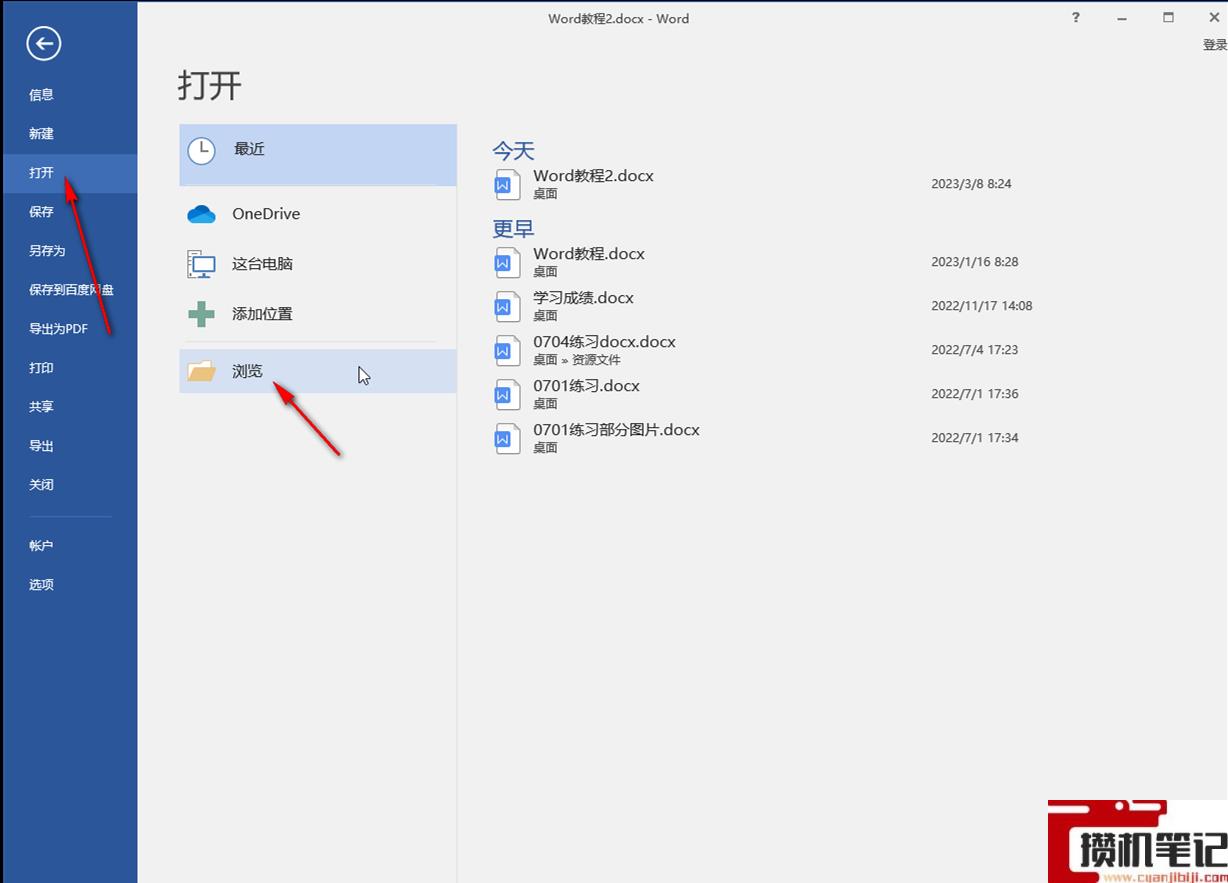
Task: Click the path 桌面 » 资源文件
Action: 577,360
